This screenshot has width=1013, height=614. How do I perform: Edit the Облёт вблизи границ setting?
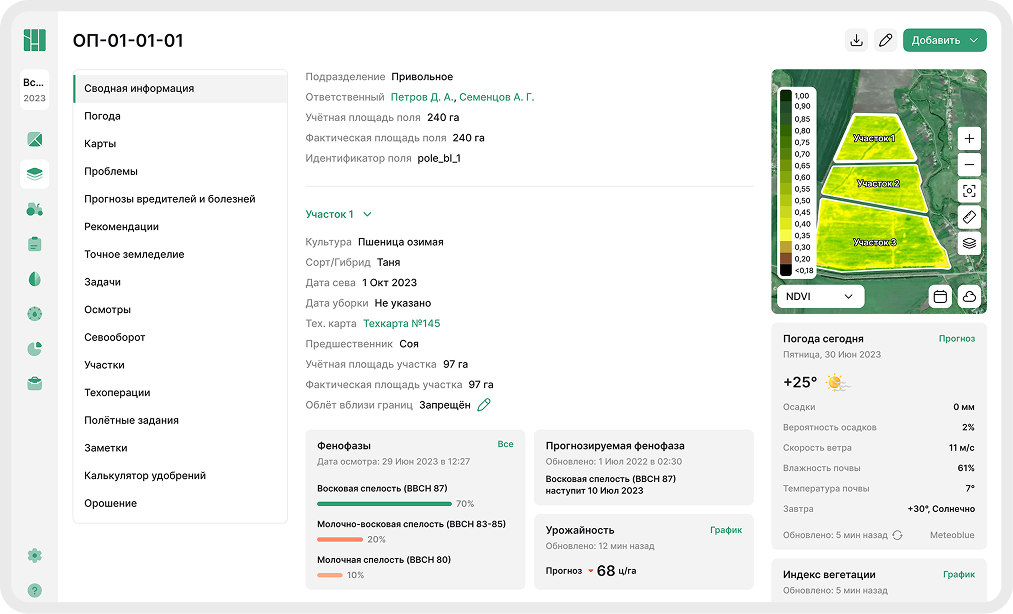pyautogui.click(x=484, y=405)
